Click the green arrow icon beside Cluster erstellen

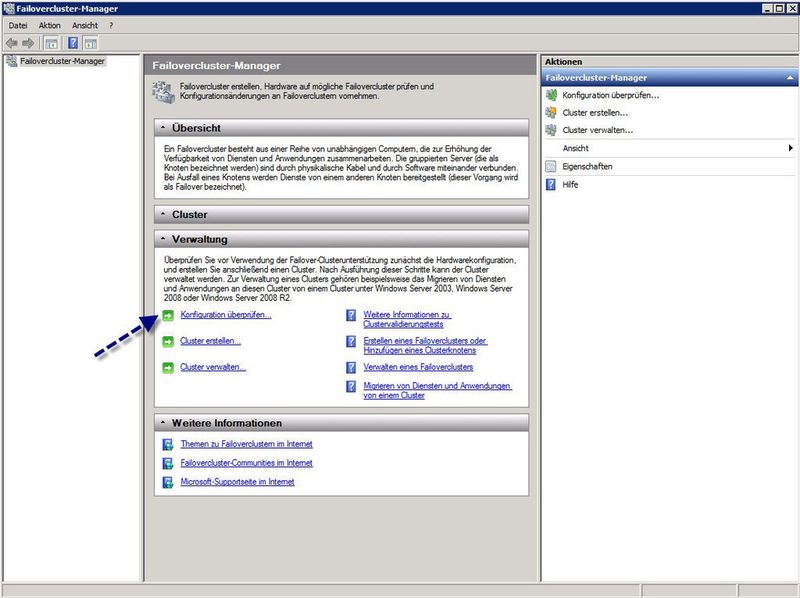coord(168,341)
